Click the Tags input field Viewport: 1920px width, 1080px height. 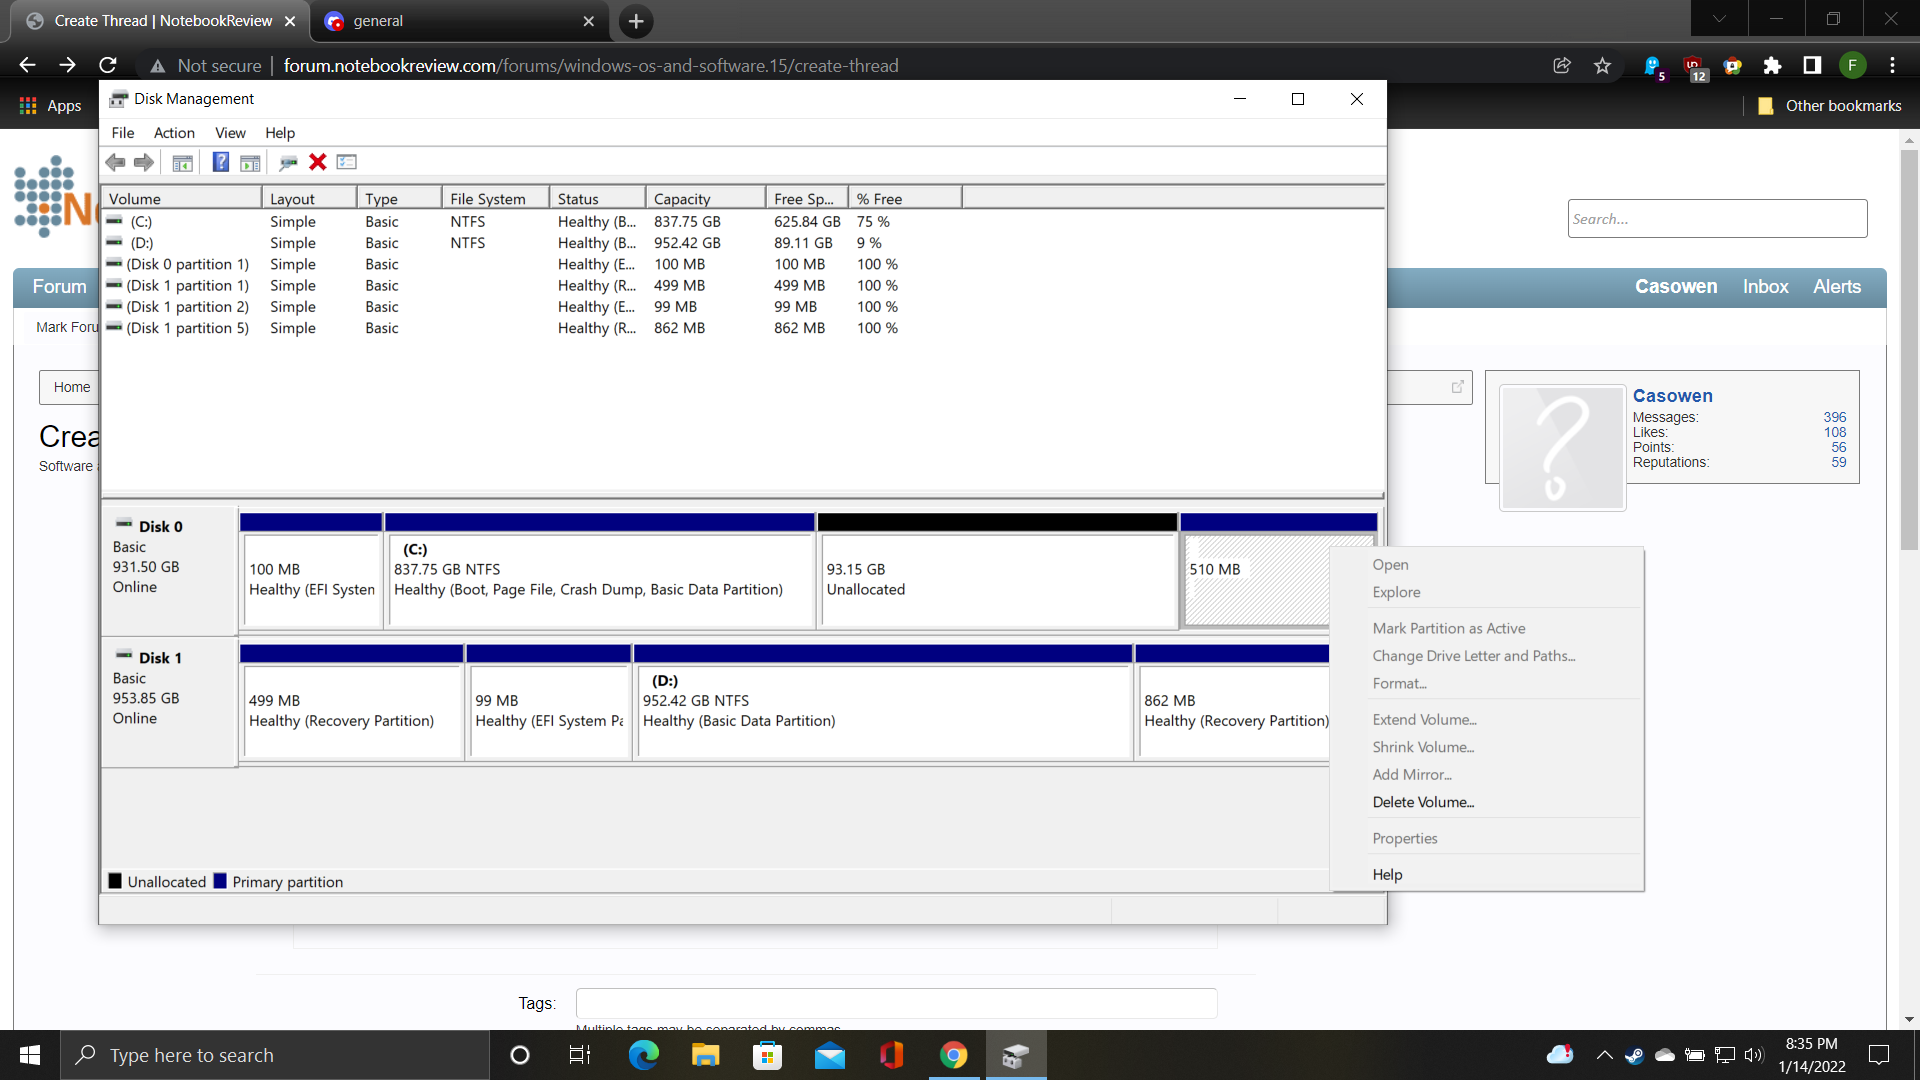(896, 1003)
